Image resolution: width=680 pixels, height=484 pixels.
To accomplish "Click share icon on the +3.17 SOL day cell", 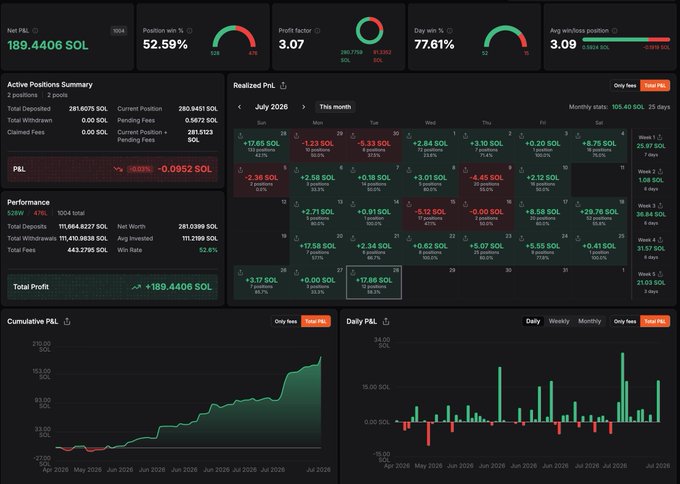I will click(240, 272).
